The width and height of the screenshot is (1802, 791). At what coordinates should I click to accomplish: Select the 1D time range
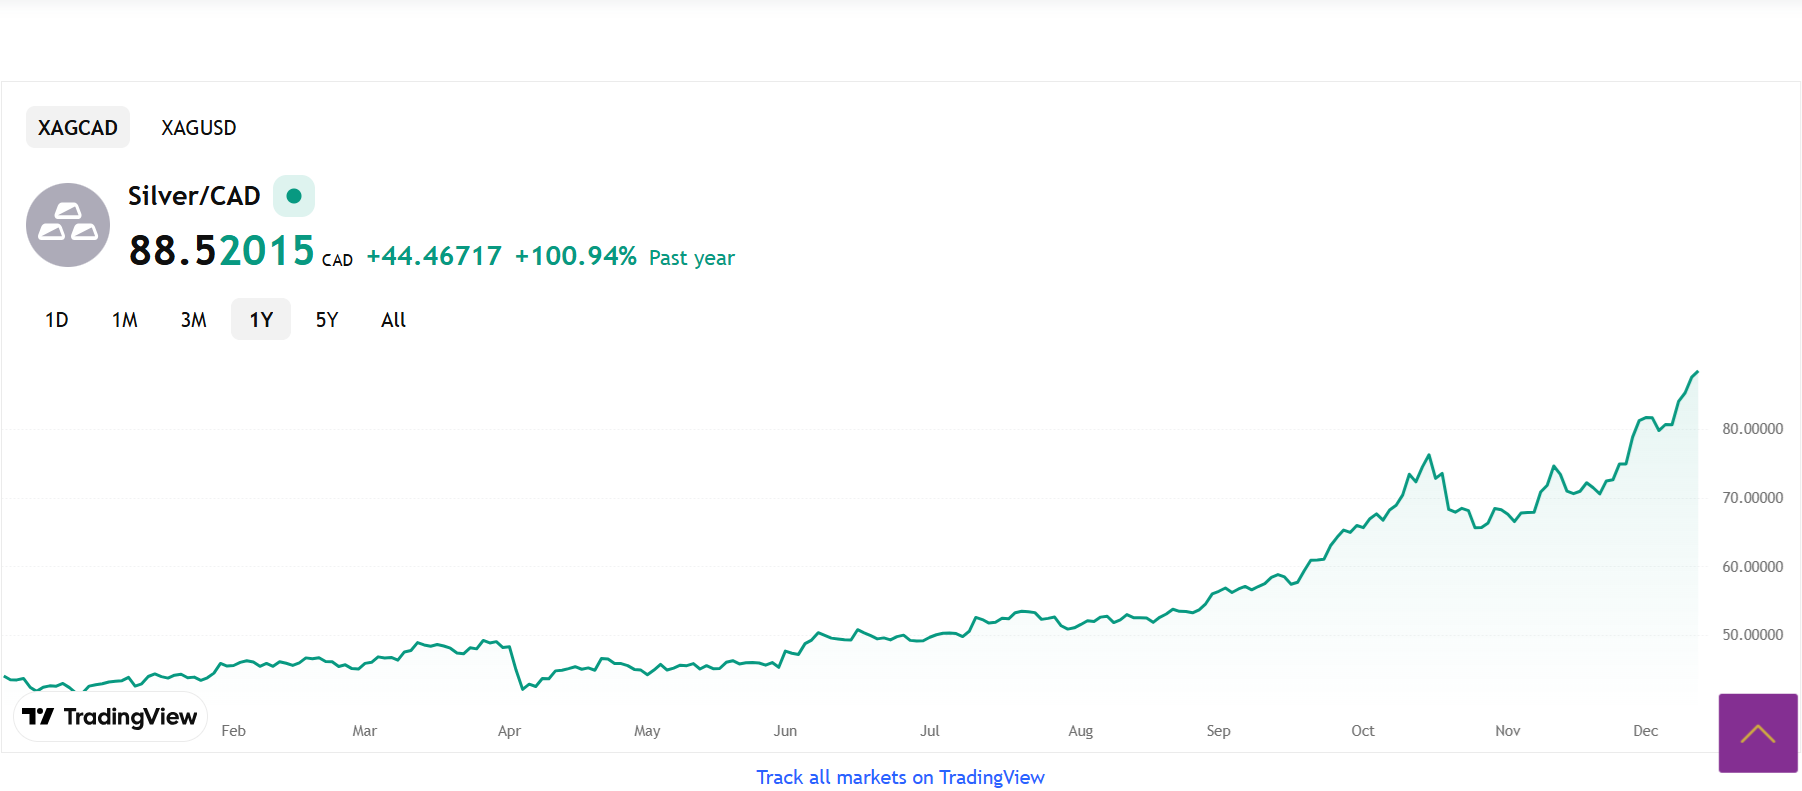[x=57, y=320]
